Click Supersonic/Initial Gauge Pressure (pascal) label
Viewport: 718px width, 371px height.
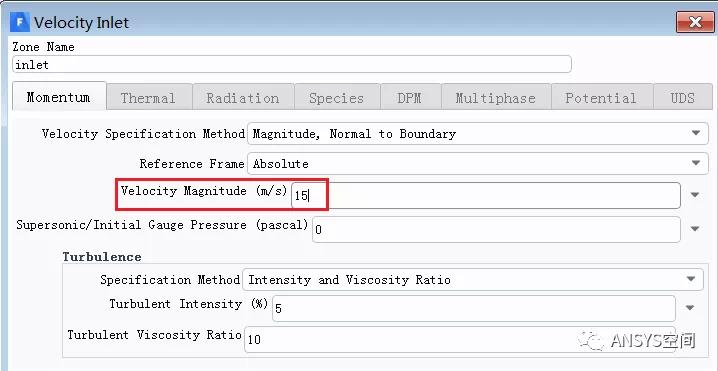coord(163,225)
